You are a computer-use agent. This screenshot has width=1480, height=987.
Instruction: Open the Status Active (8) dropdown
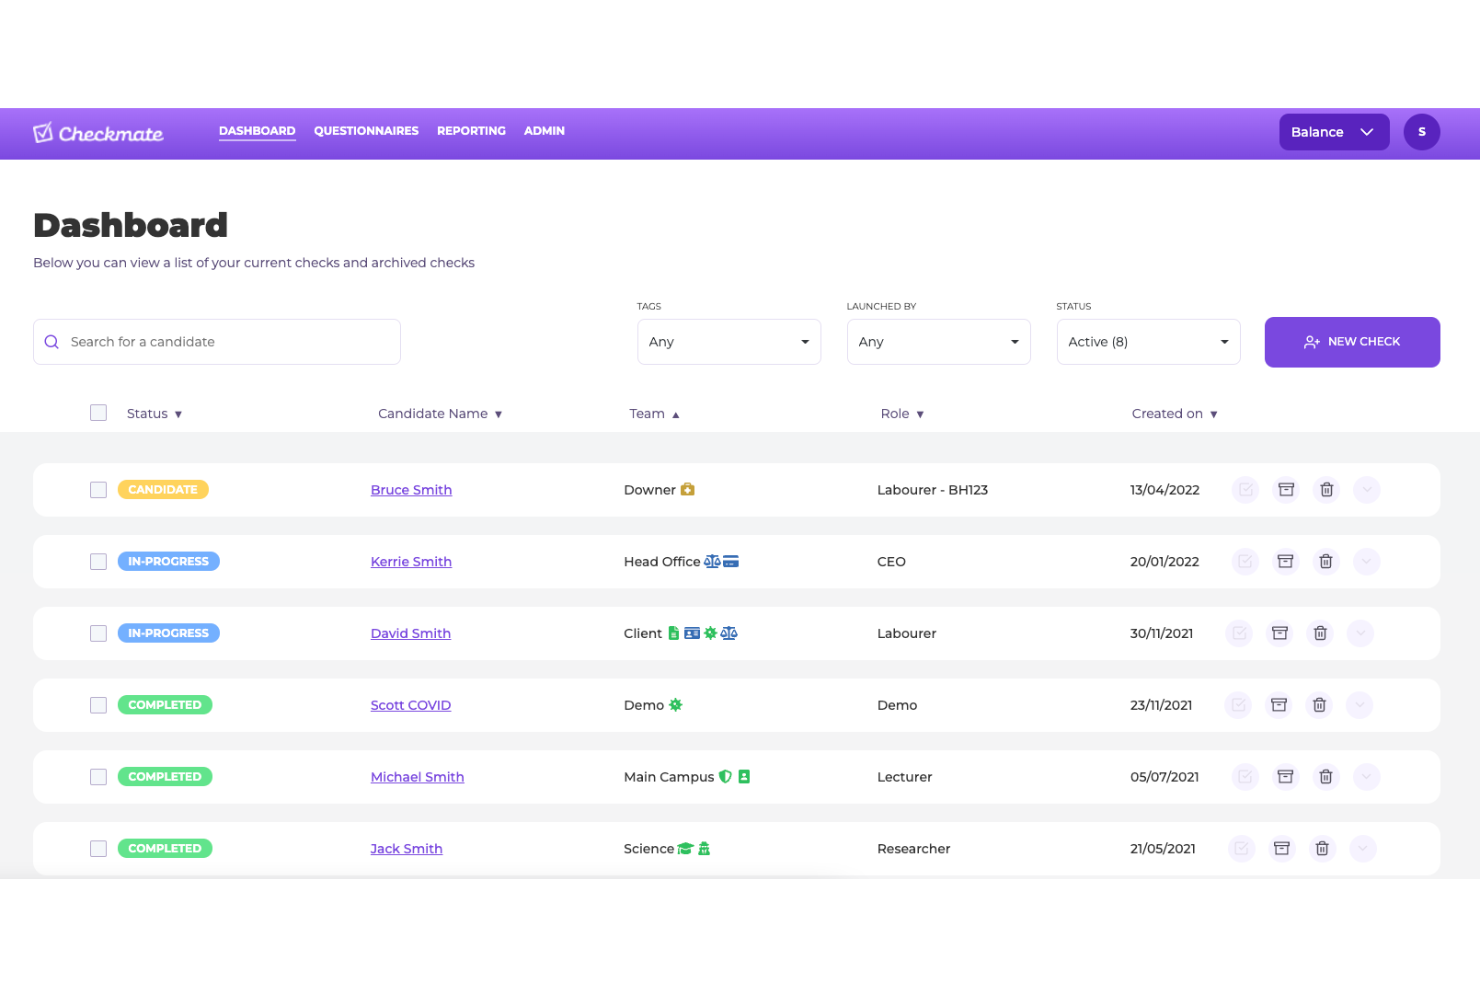click(1148, 342)
